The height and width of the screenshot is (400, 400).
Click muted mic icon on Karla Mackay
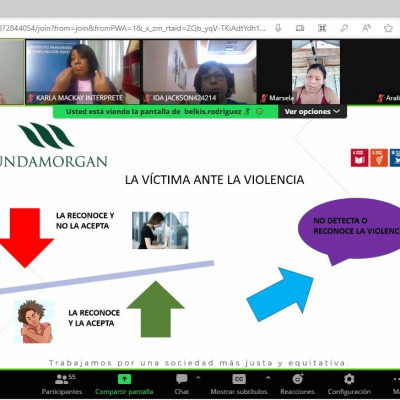pyautogui.click(x=31, y=98)
